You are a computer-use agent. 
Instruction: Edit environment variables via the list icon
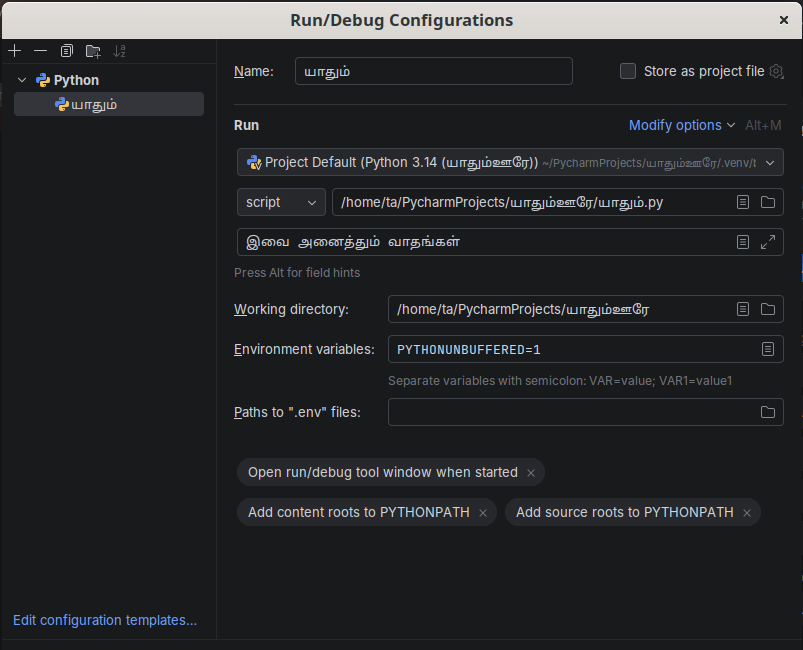click(768, 349)
